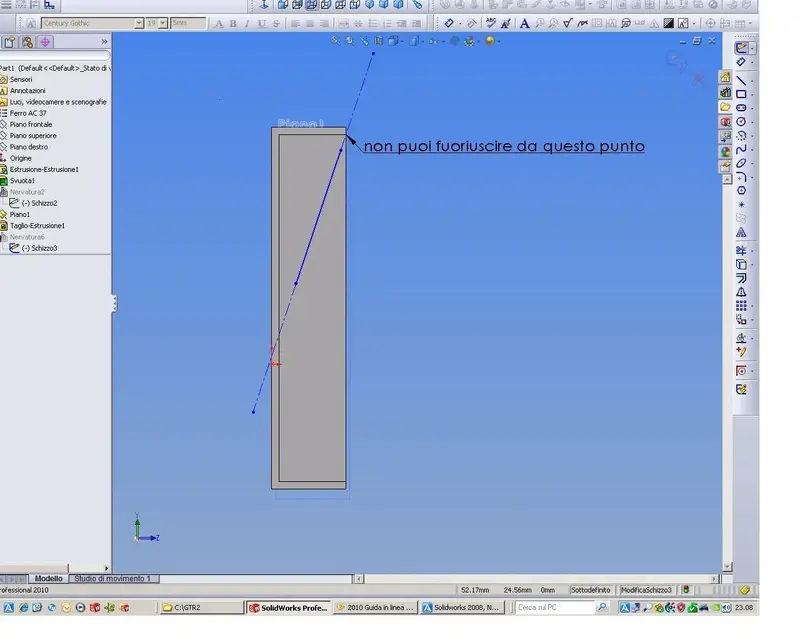
Task: Toggle Italic text formatting
Action: tap(247, 23)
